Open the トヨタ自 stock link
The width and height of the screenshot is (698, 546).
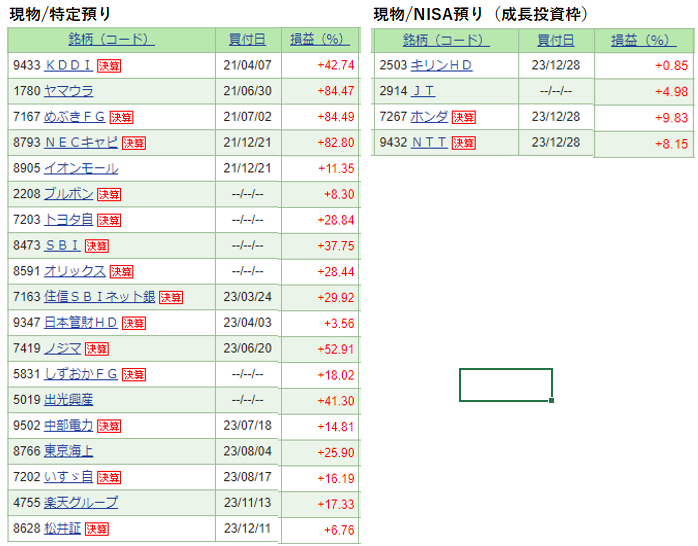pyautogui.click(x=69, y=220)
